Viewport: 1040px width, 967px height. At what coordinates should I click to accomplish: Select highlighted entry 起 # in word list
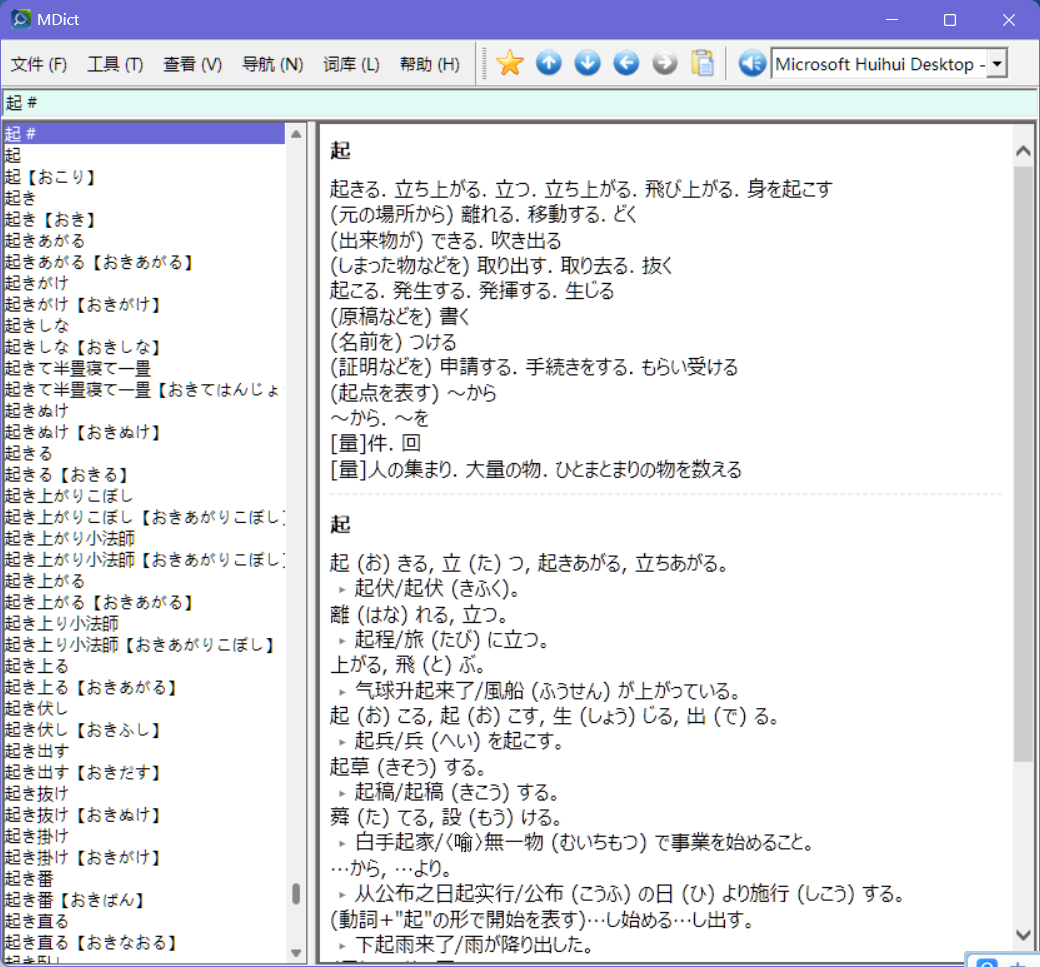144,134
